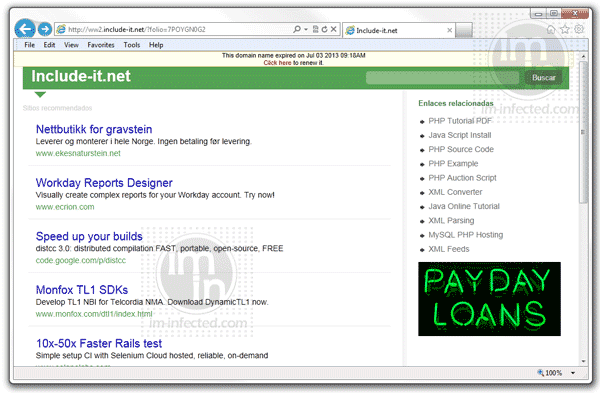Click the search magnifier in address bar
This screenshot has width=600, height=393.
click(x=297, y=29)
